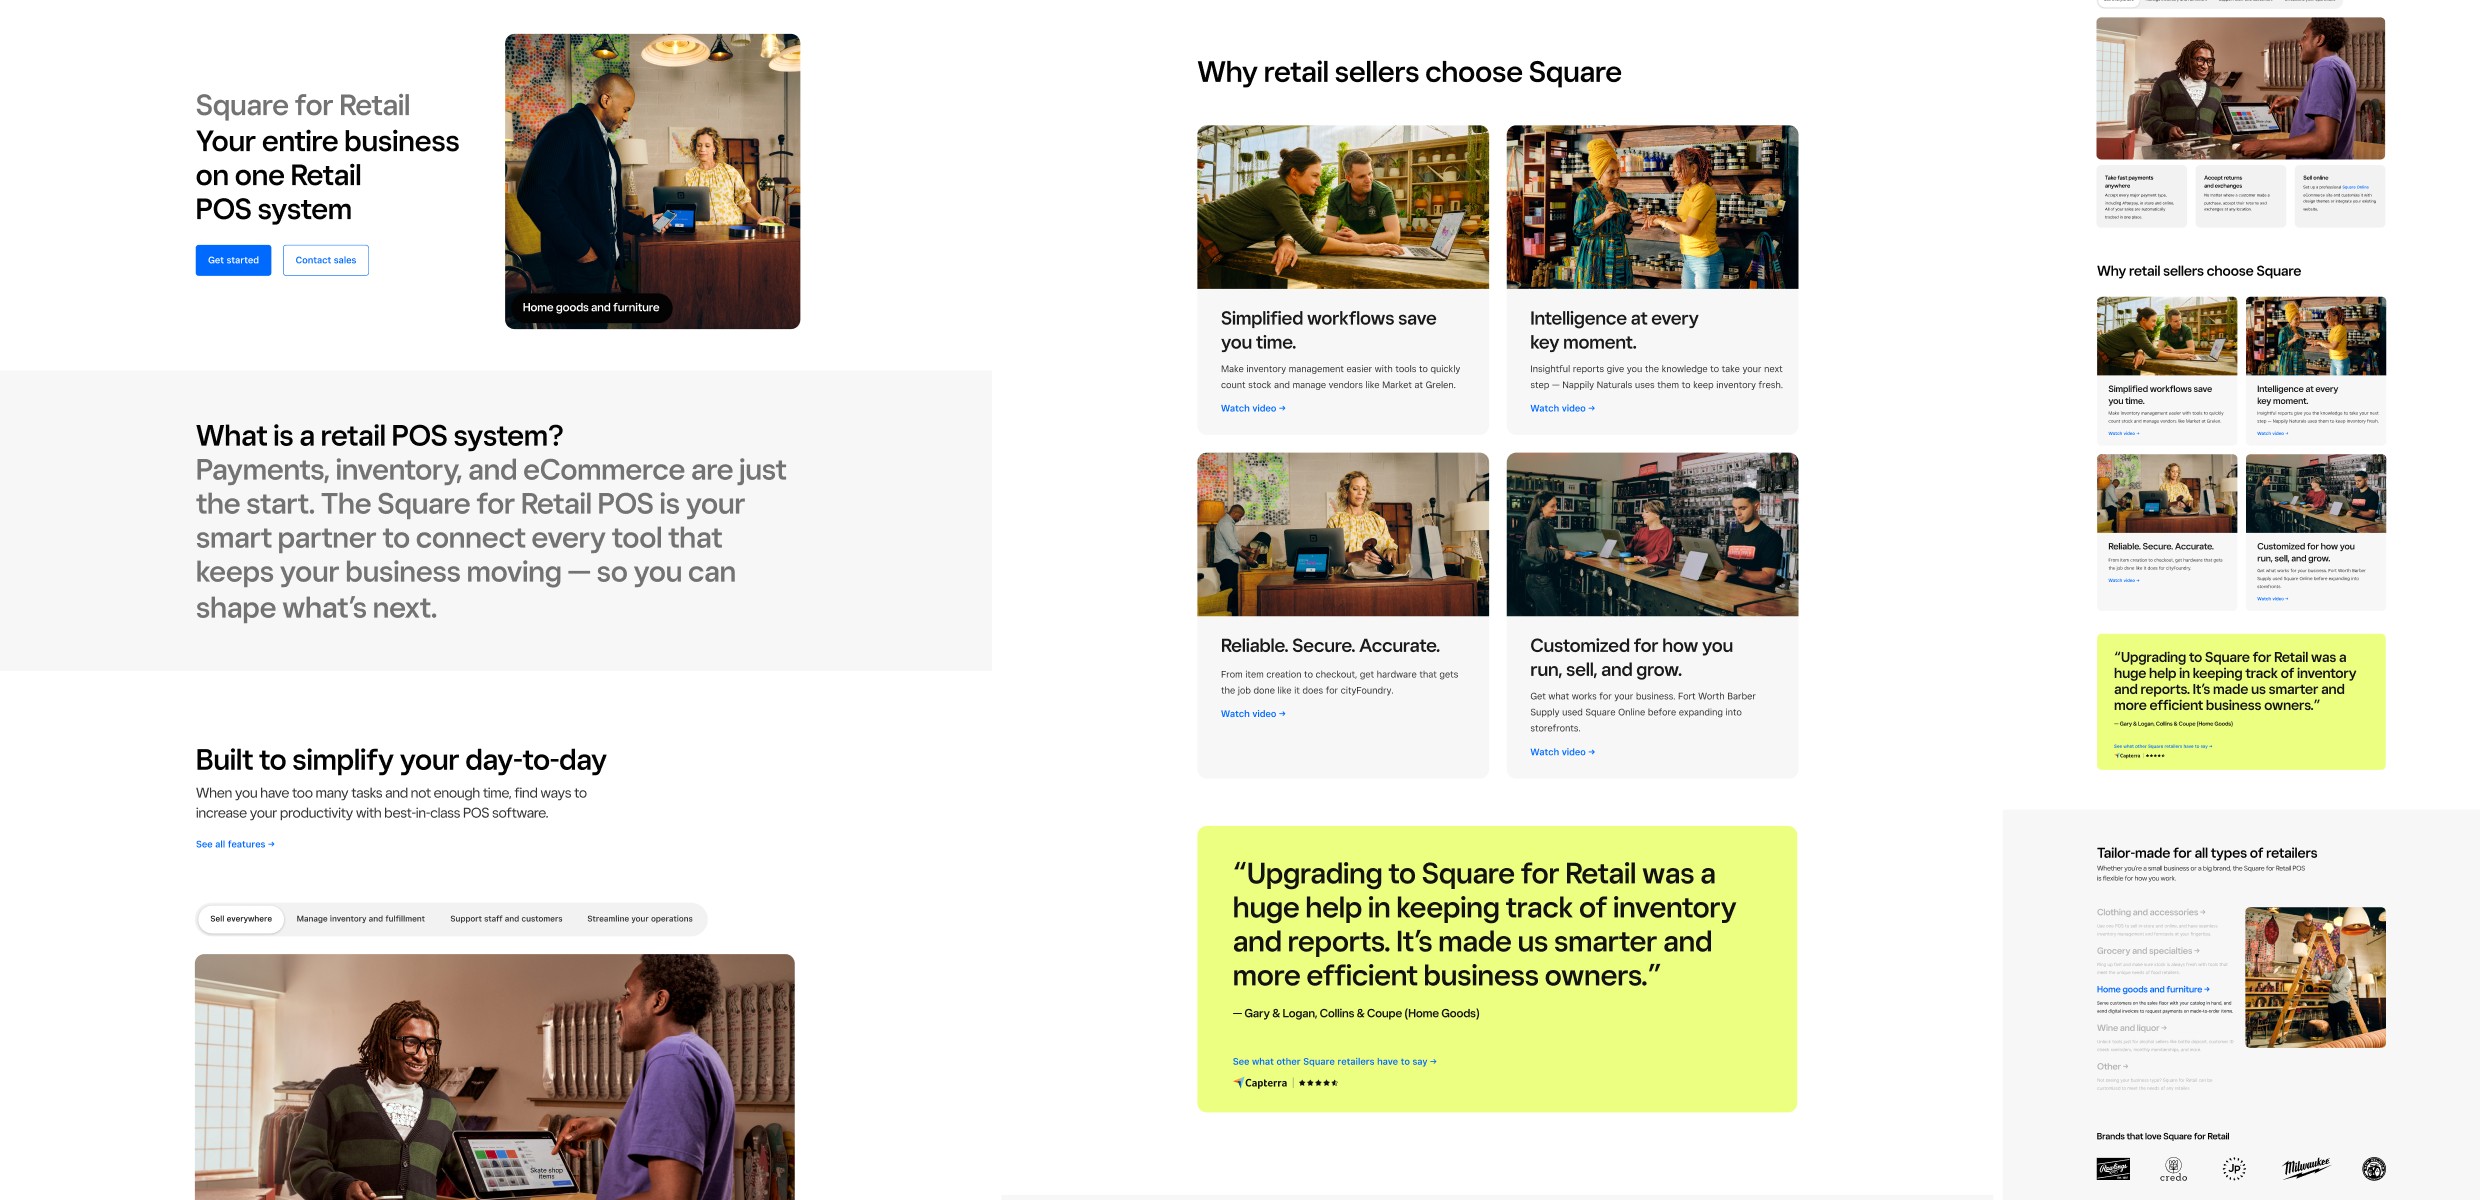Click the round badge logo after Milwaukee
2480x1200 pixels.
(2374, 1169)
